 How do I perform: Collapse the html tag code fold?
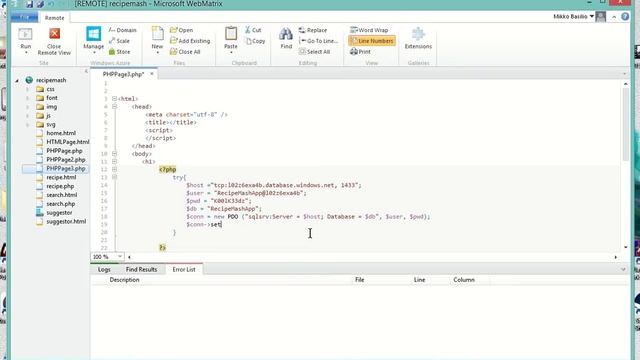115,99
